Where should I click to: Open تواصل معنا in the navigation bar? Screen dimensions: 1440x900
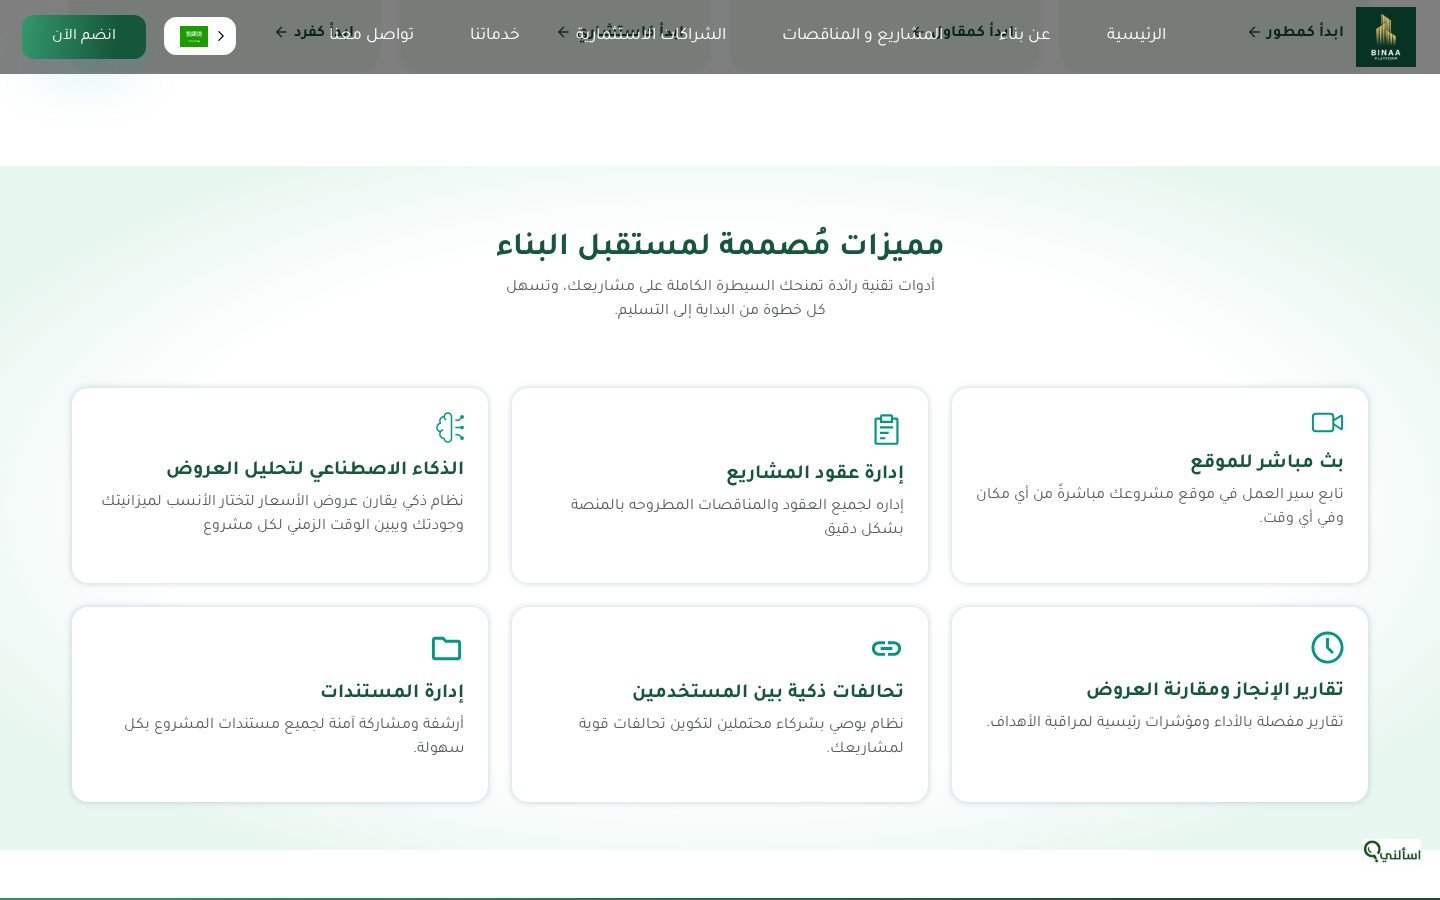pos(371,34)
